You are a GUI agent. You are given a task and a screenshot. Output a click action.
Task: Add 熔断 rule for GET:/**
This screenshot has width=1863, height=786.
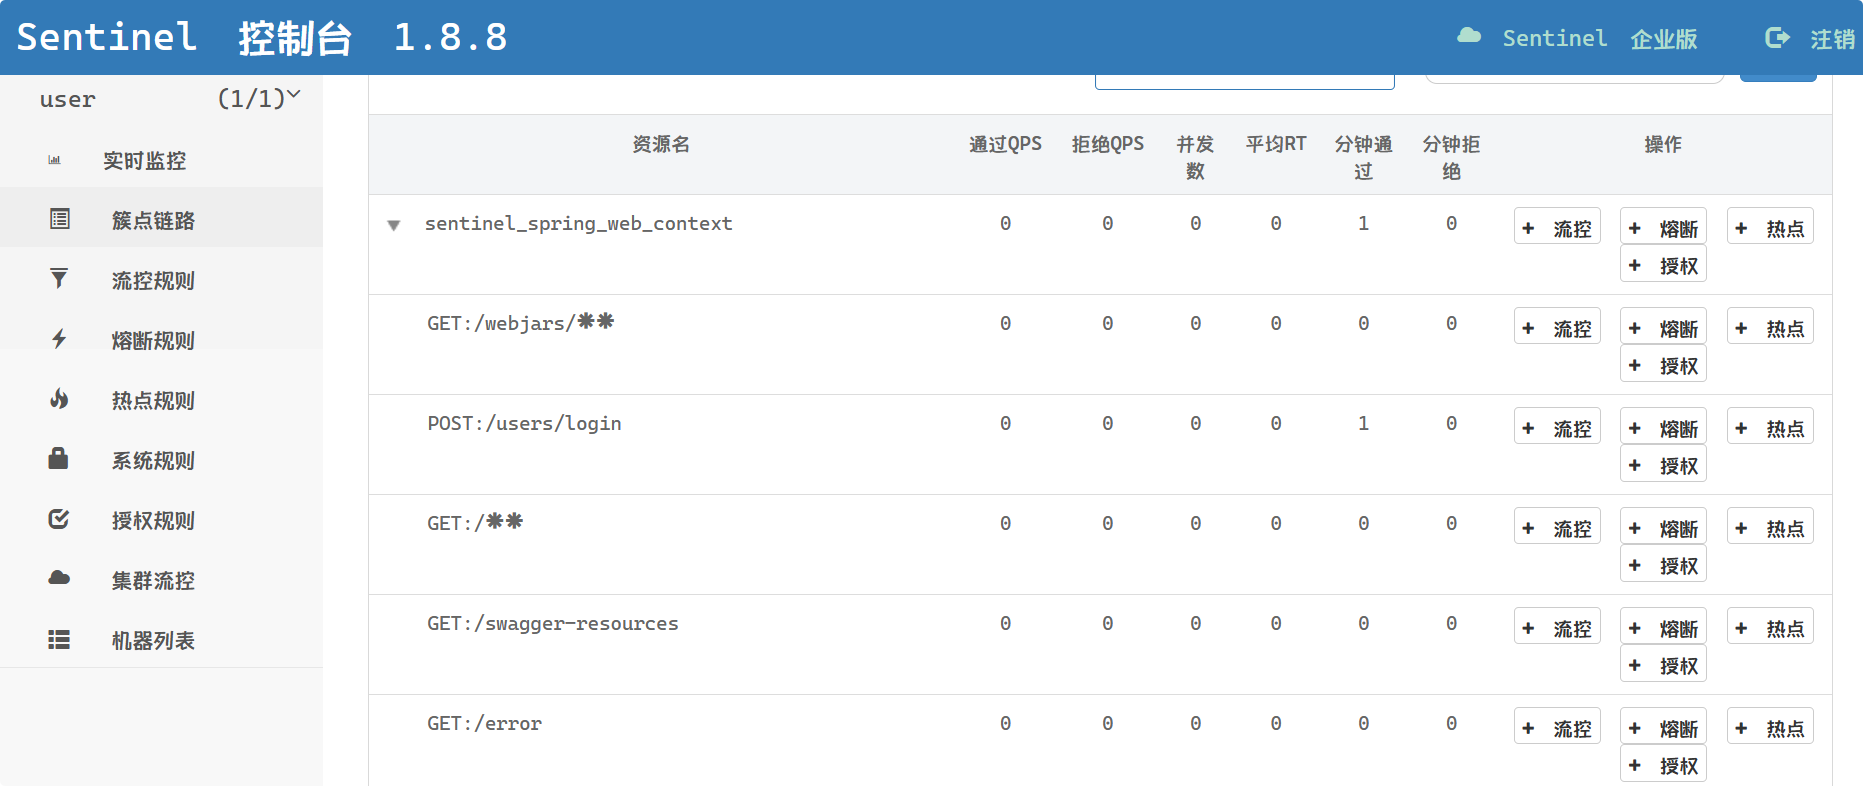tap(1663, 527)
